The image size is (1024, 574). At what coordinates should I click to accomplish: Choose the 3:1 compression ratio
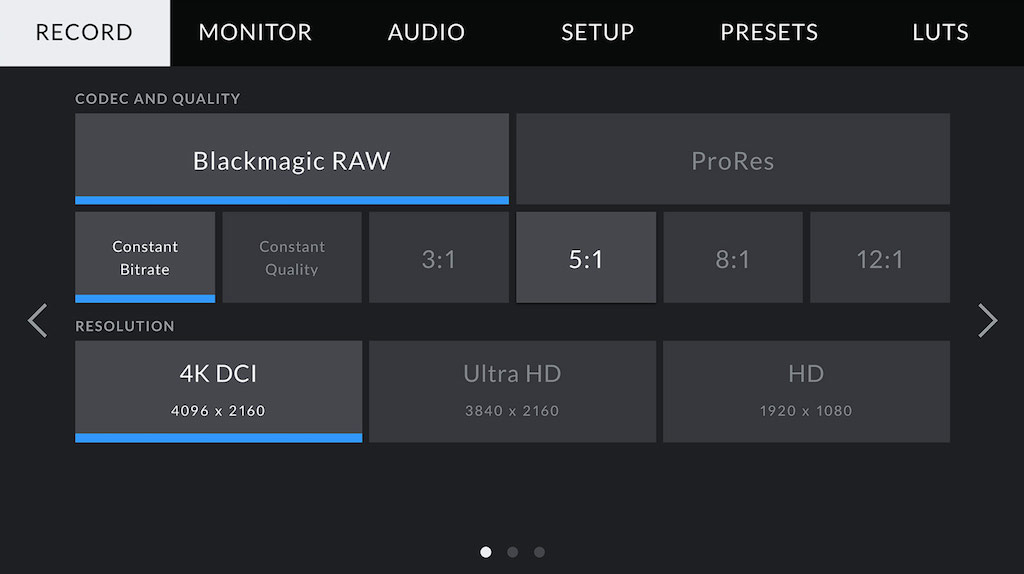[x=439, y=257]
